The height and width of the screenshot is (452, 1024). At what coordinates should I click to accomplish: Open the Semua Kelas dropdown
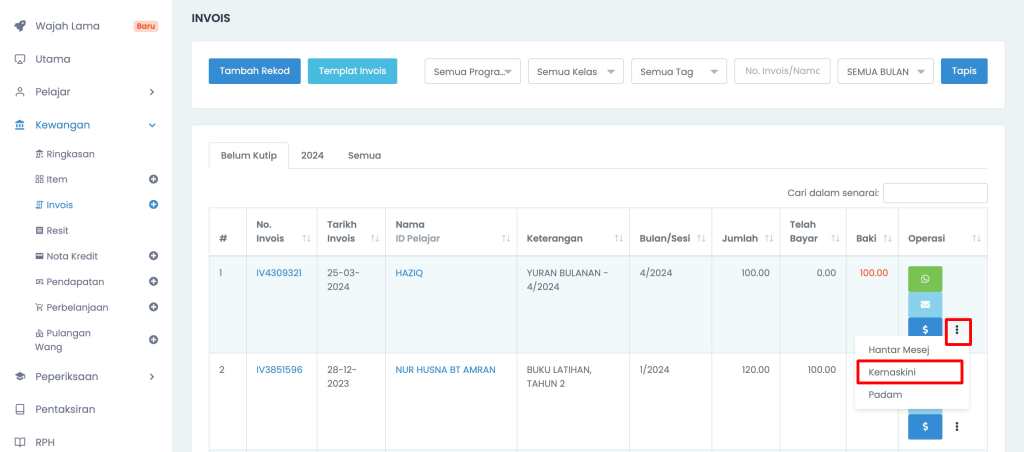click(575, 72)
